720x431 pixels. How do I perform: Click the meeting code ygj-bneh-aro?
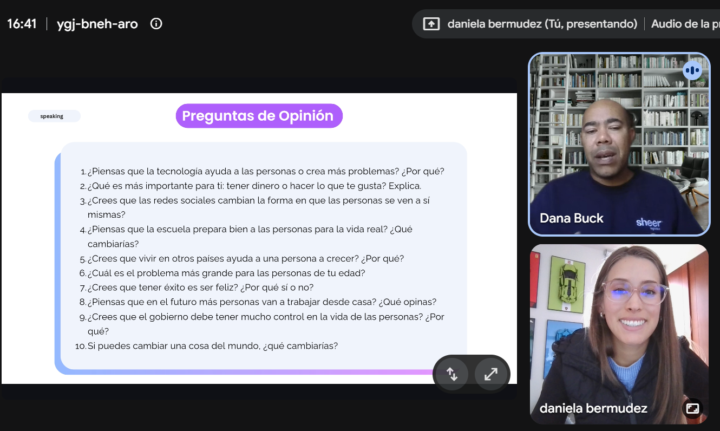pyautogui.click(x=97, y=24)
